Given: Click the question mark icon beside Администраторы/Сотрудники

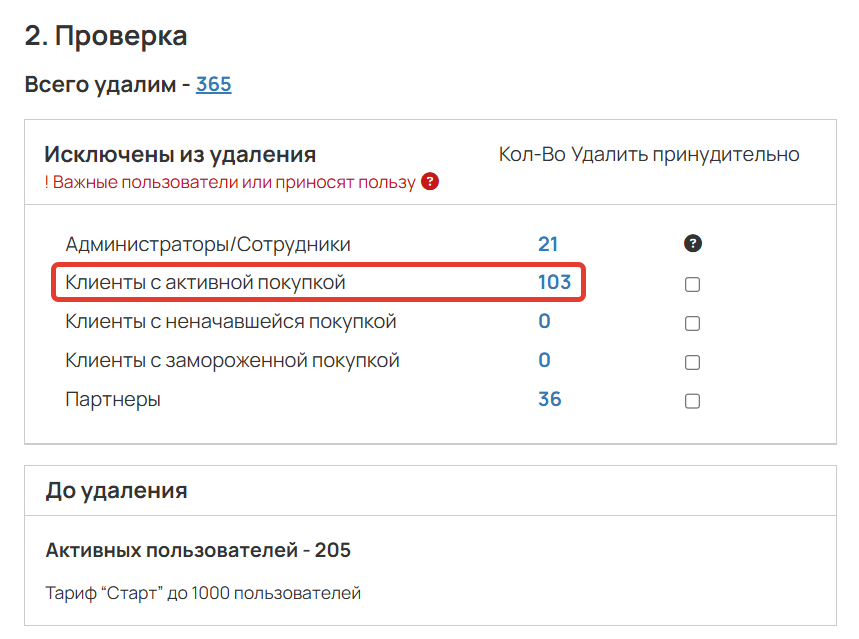Looking at the screenshot, I should [x=693, y=242].
